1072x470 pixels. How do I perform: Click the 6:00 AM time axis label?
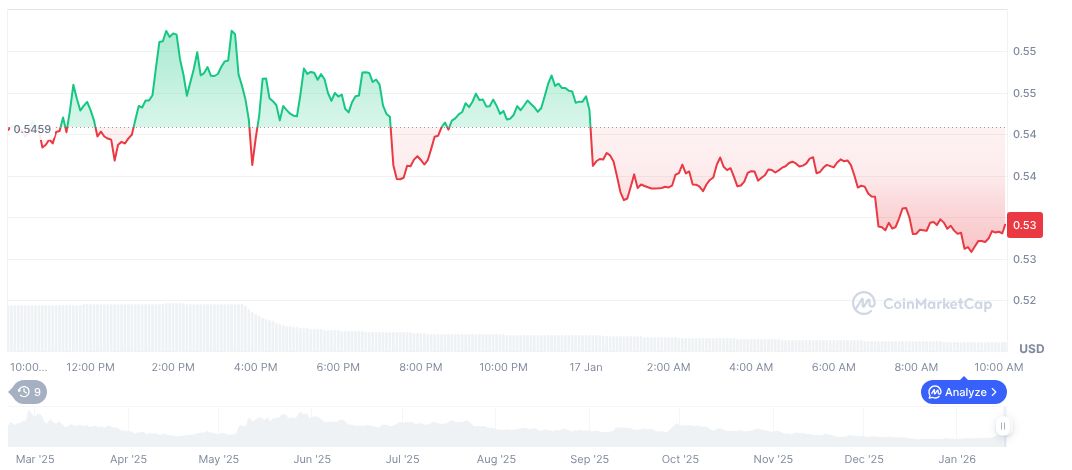click(833, 367)
